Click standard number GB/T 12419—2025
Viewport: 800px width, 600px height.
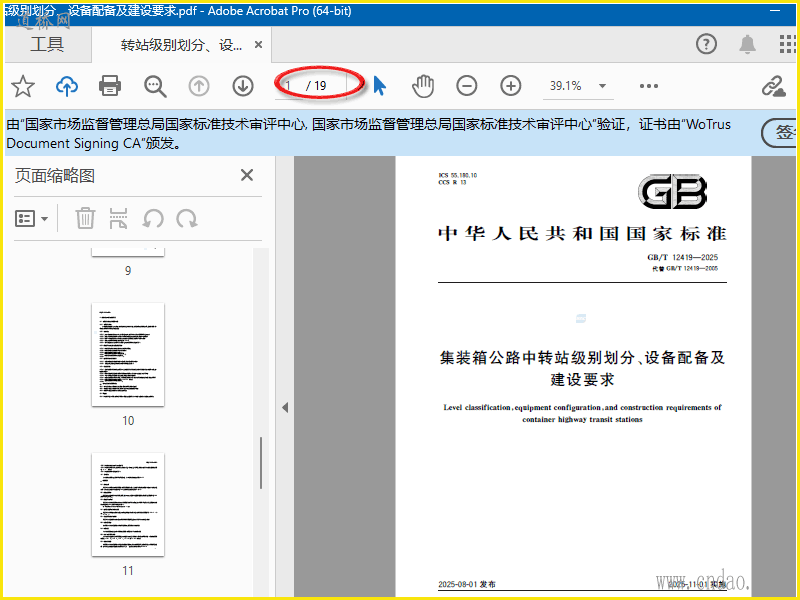tap(682, 257)
